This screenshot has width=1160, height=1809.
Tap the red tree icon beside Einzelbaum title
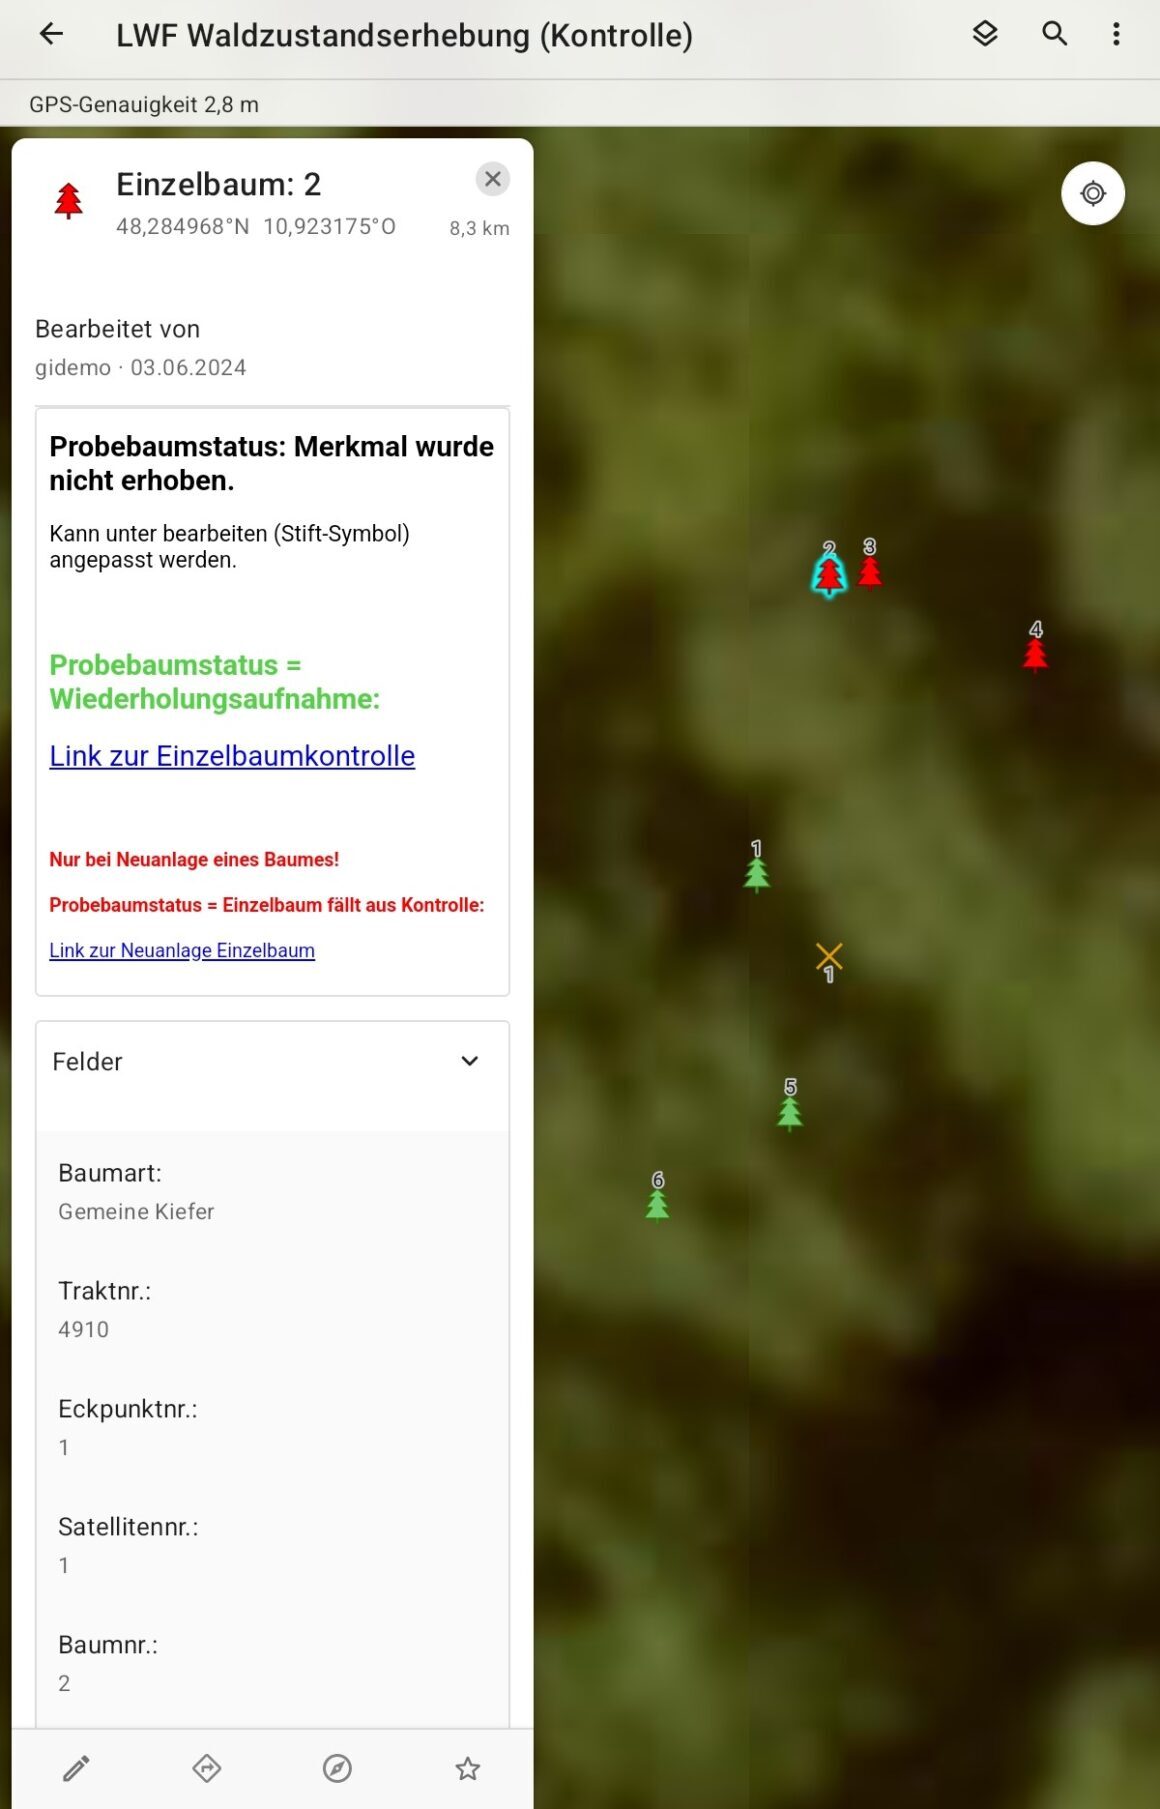tap(68, 201)
